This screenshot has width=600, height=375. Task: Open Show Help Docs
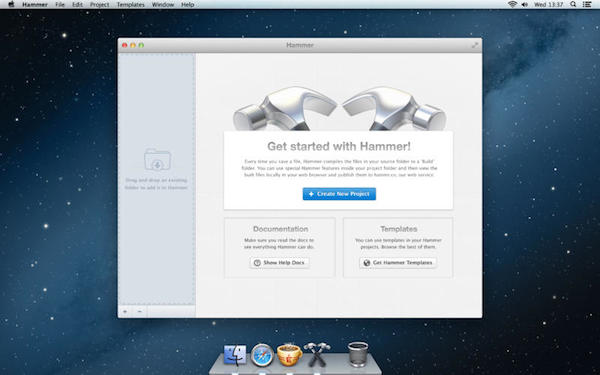280,263
